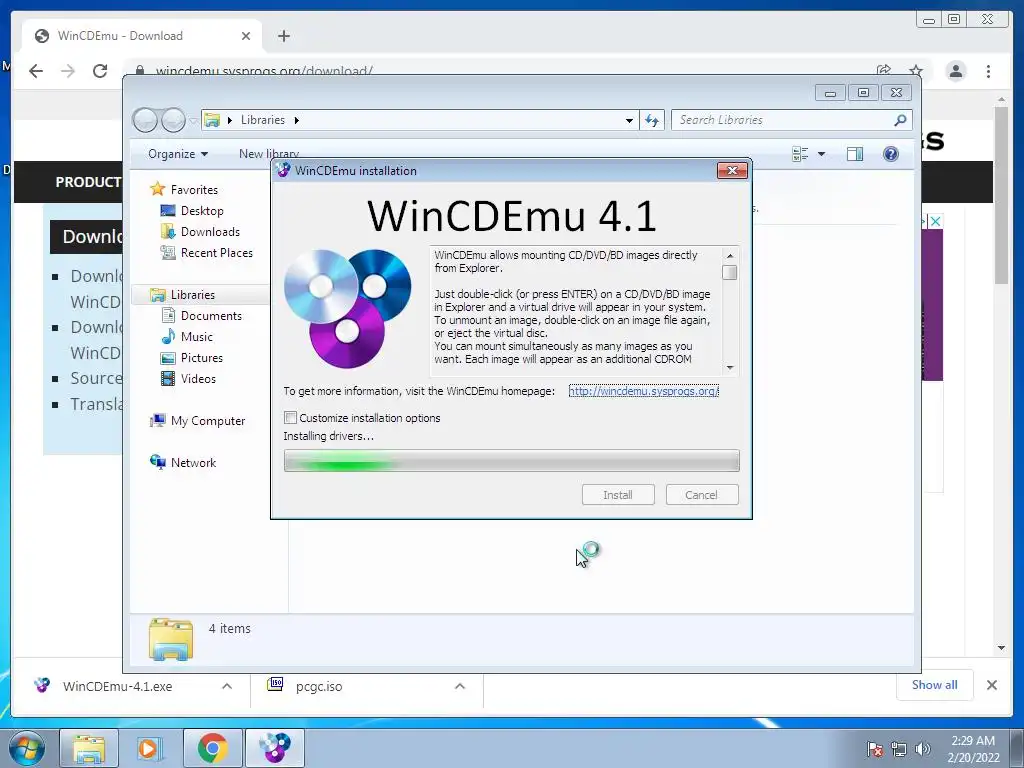1024x768 pixels.
Task: Click Libraries breadcrumb in address bar
Action: pyautogui.click(x=263, y=120)
